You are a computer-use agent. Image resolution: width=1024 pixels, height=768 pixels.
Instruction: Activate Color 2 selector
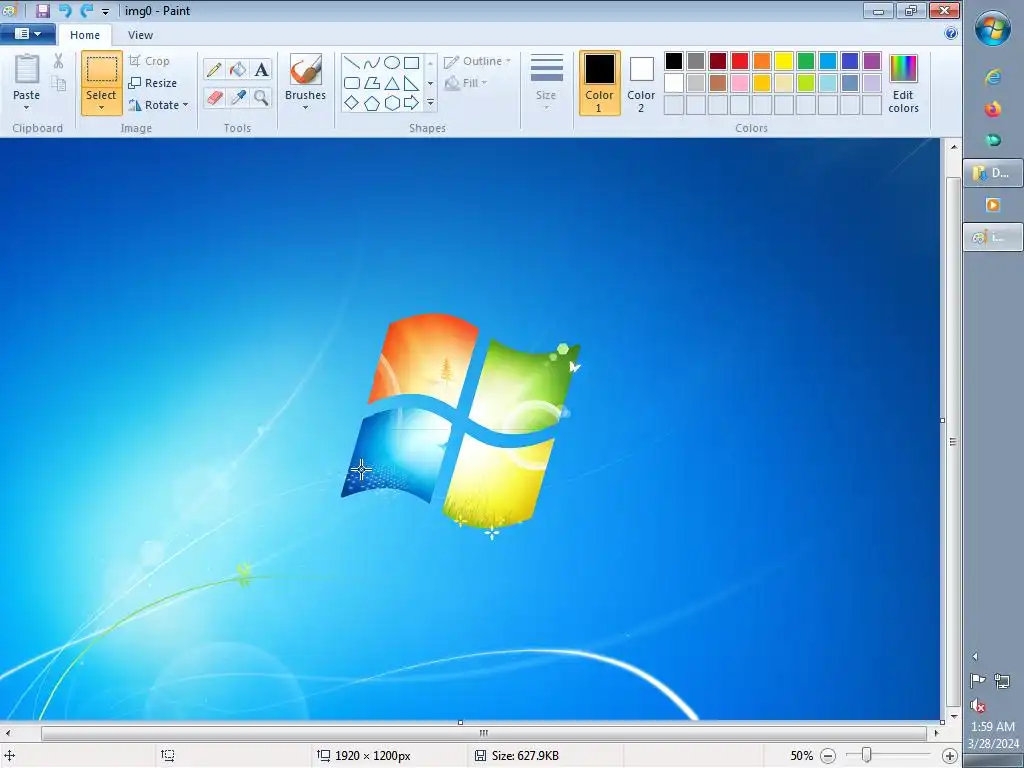(641, 83)
